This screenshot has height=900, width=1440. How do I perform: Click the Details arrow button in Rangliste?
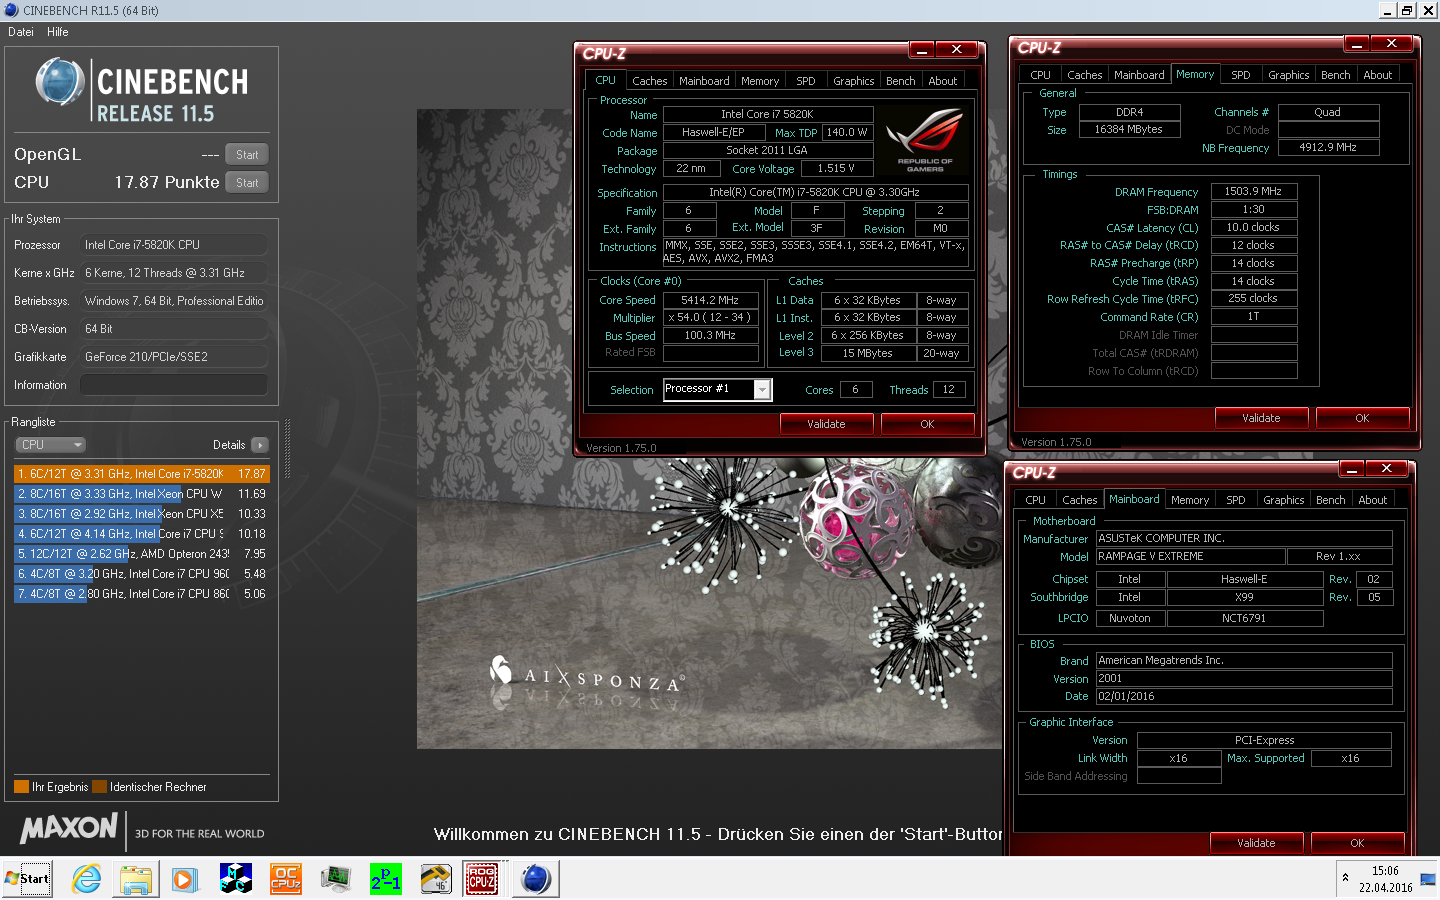point(260,445)
